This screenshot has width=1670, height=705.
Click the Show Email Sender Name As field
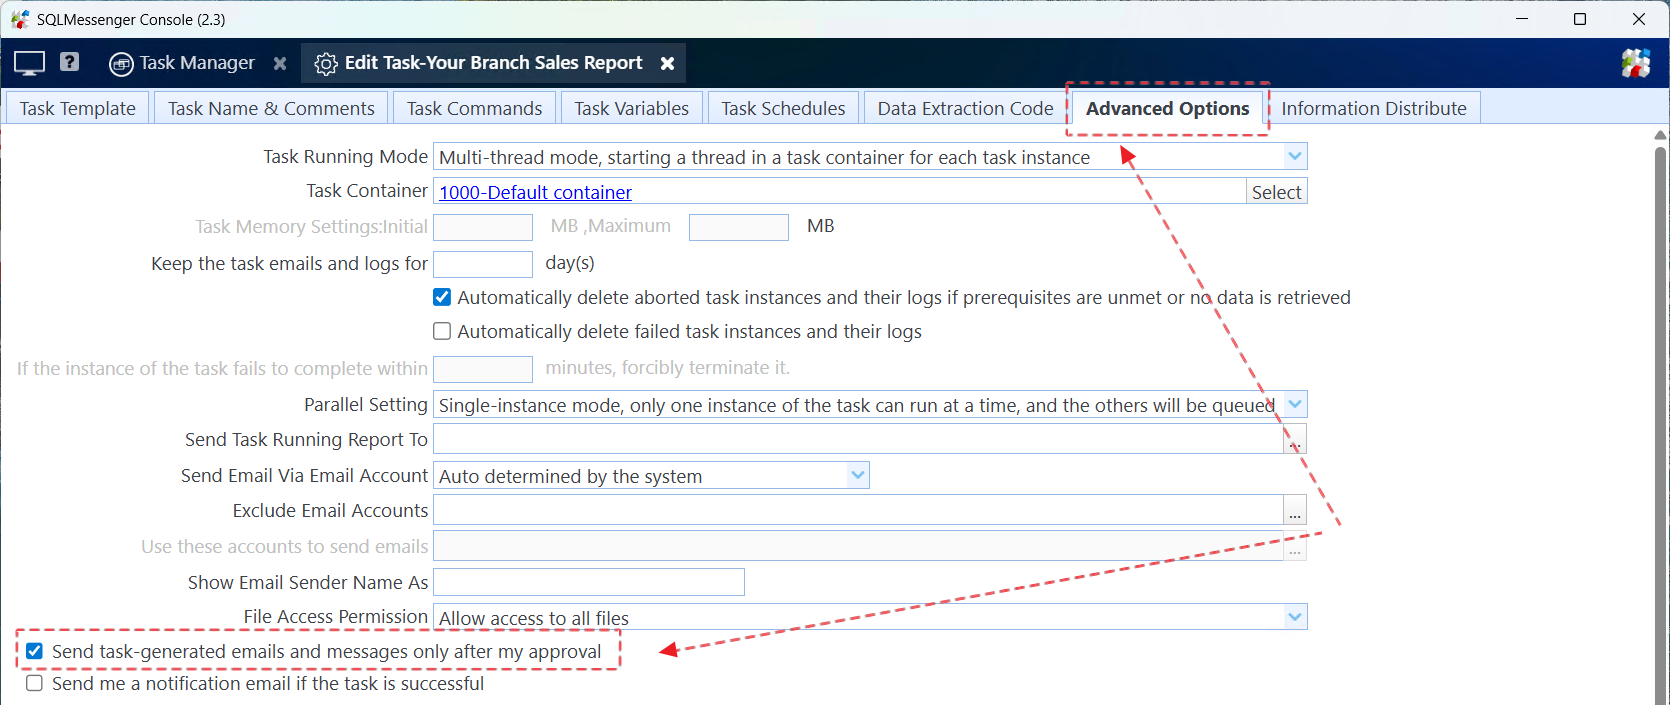[x=589, y=582]
